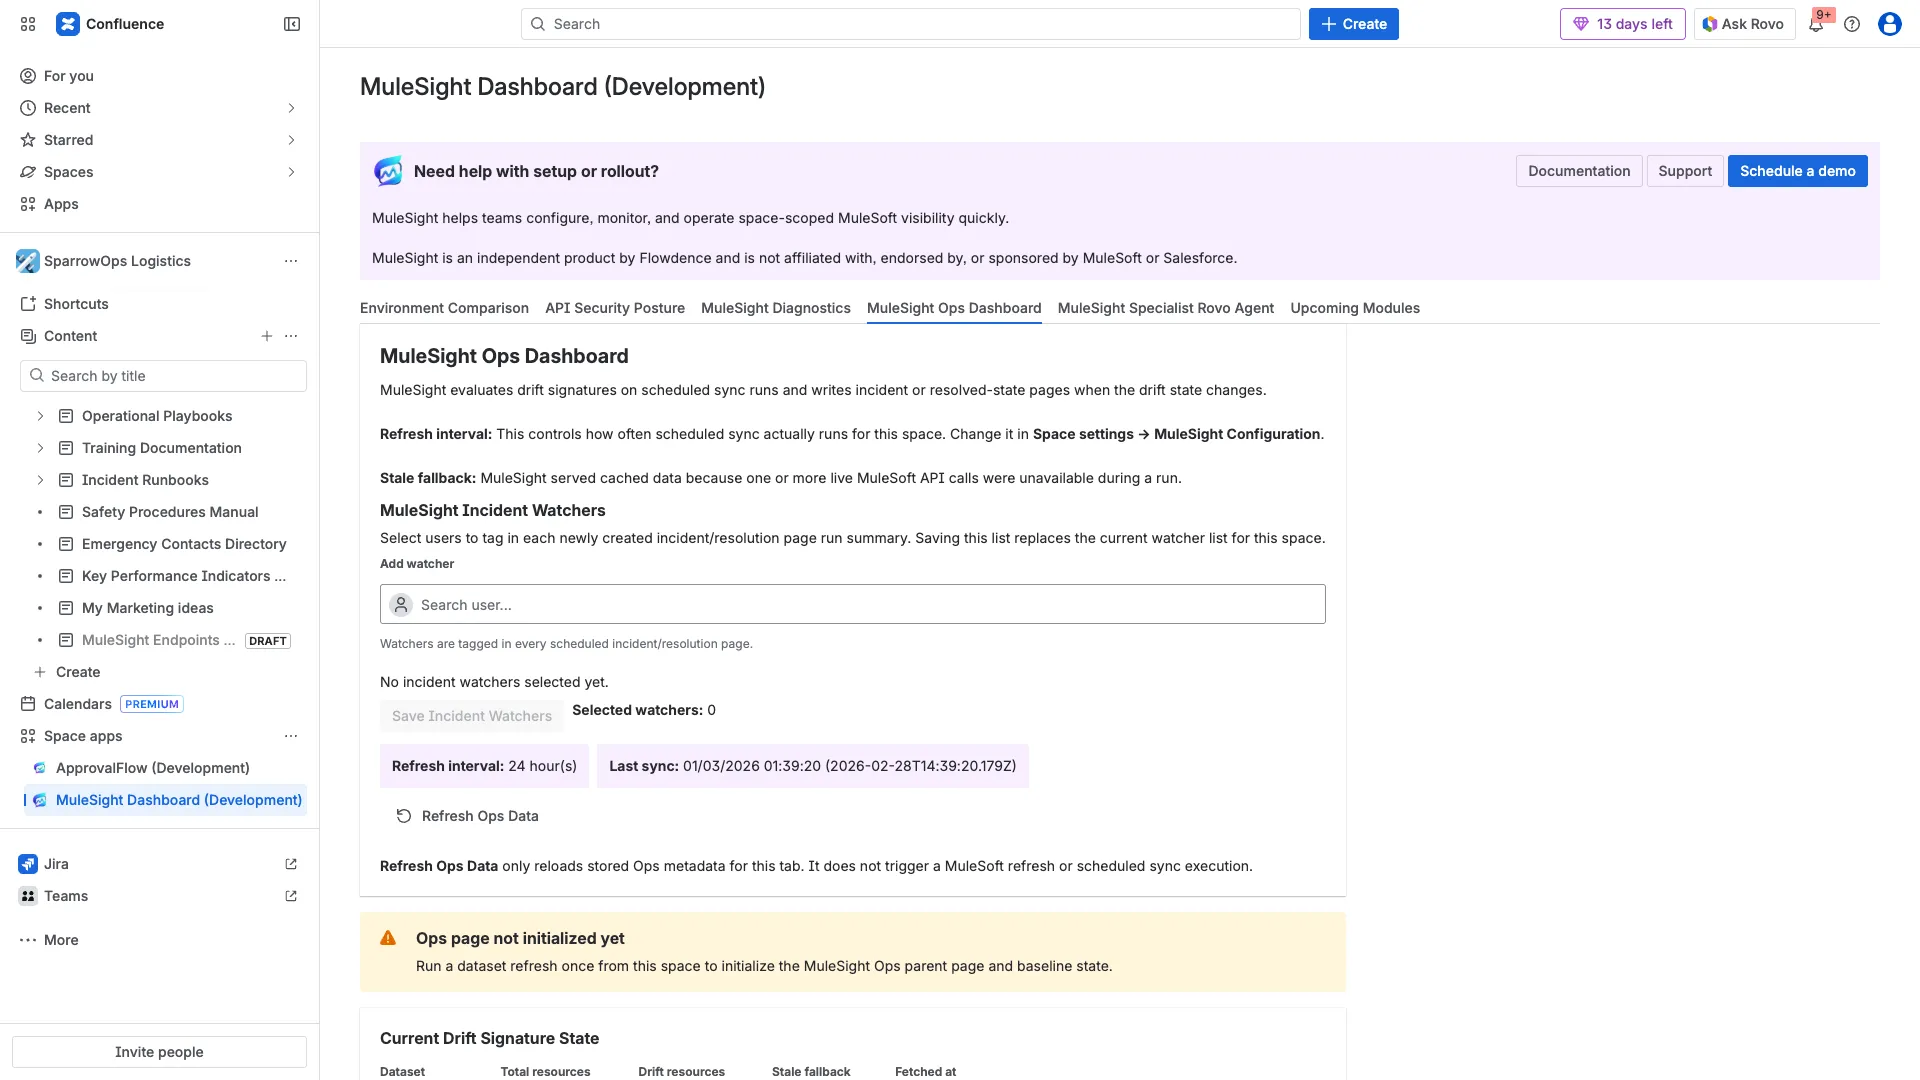Open notifications from the bell icon

[1816, 23]
